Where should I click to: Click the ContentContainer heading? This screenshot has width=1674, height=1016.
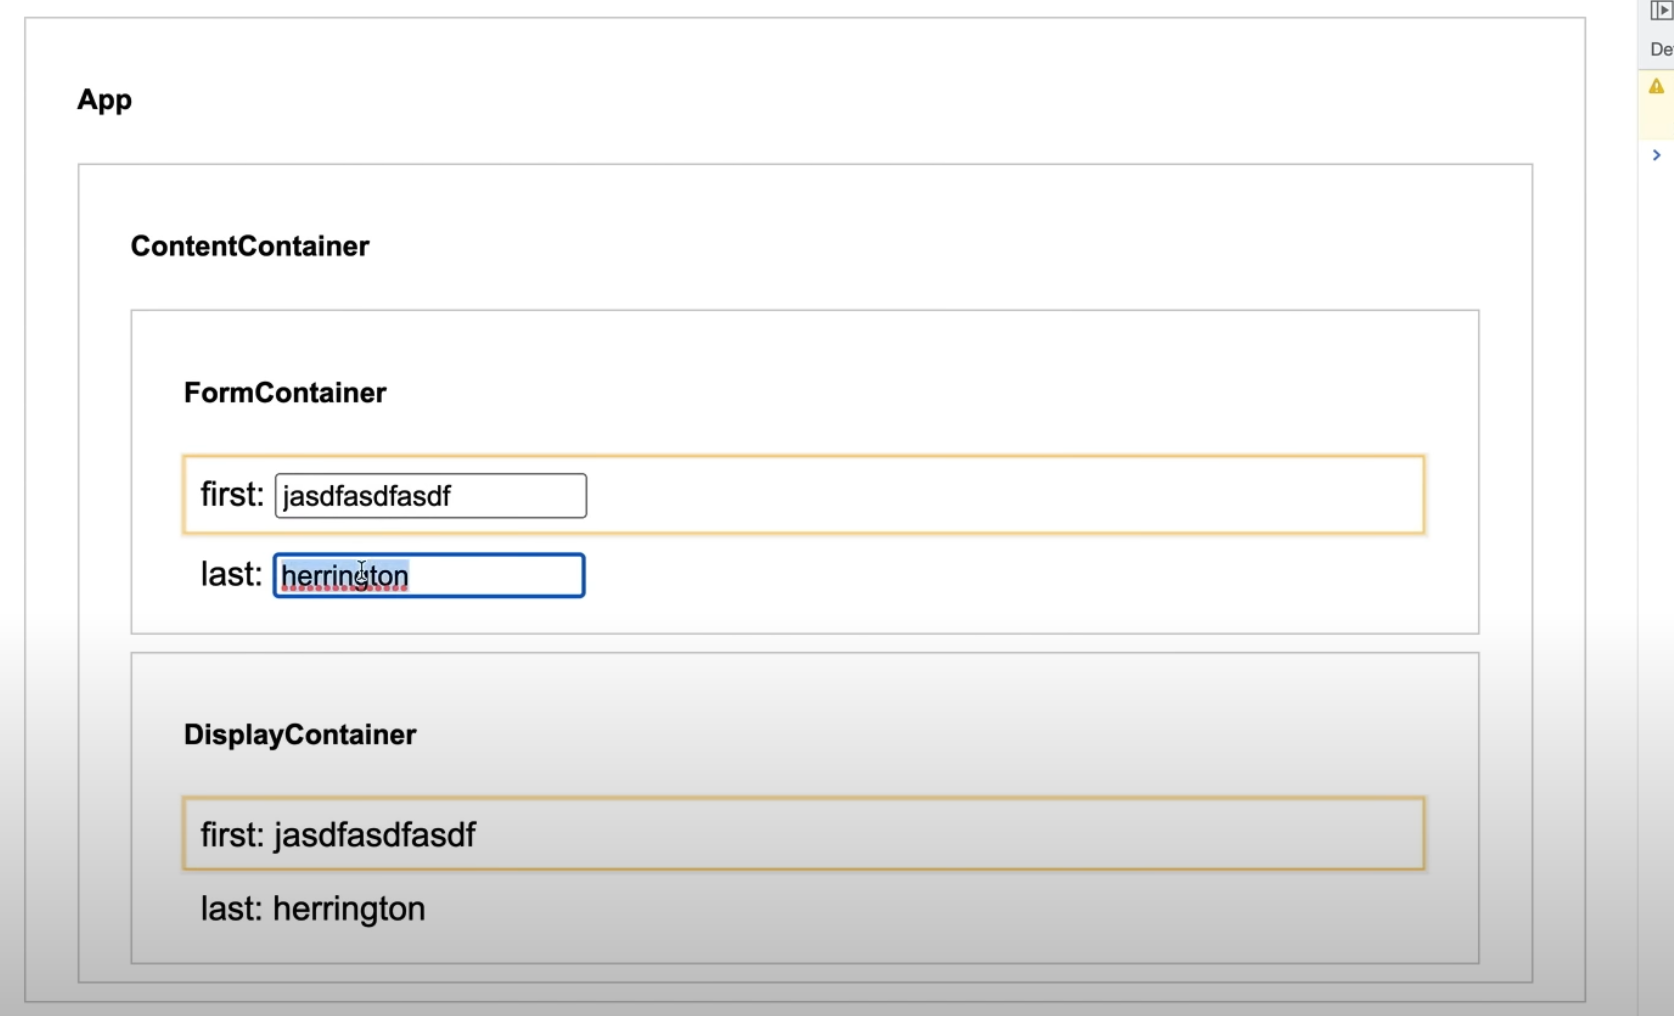250,246
